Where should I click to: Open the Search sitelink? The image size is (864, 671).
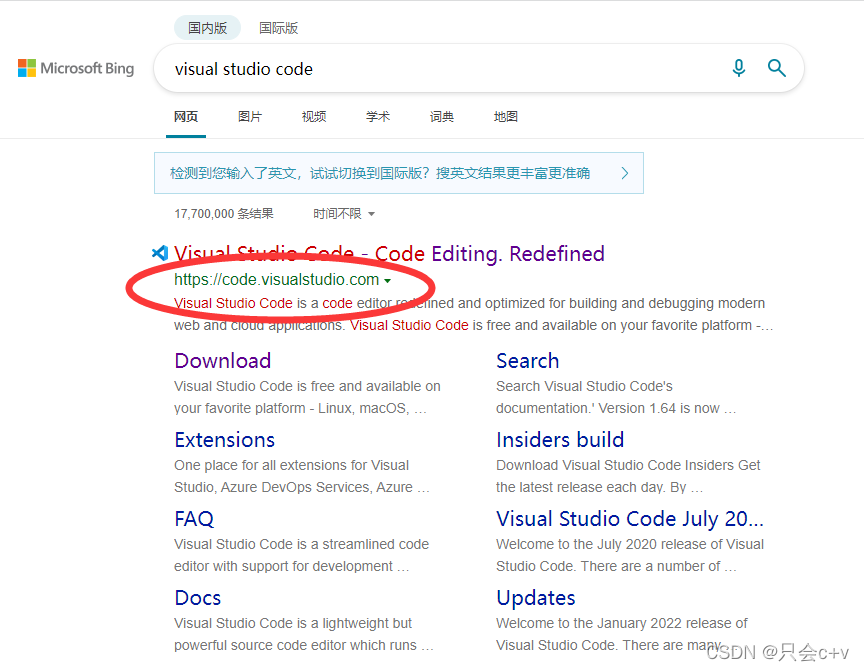527,361
